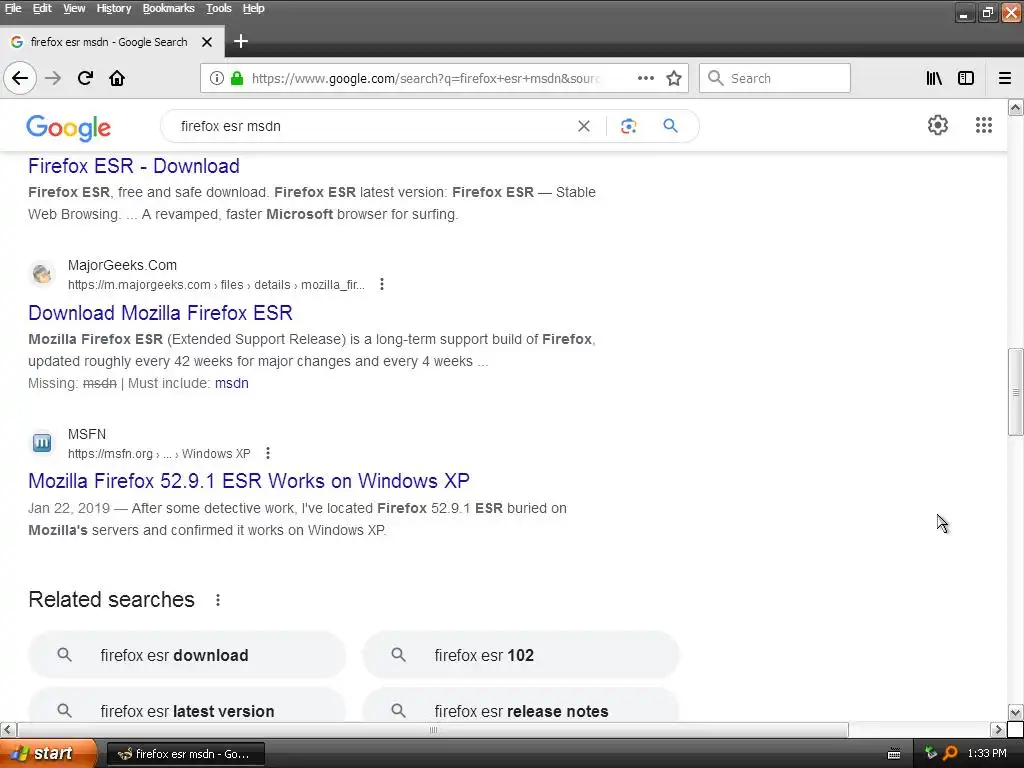Click the horizontal scrollbar thumb
This screenshot has width=1024, height=768.
pyautogui.click(x=432, y=729)
